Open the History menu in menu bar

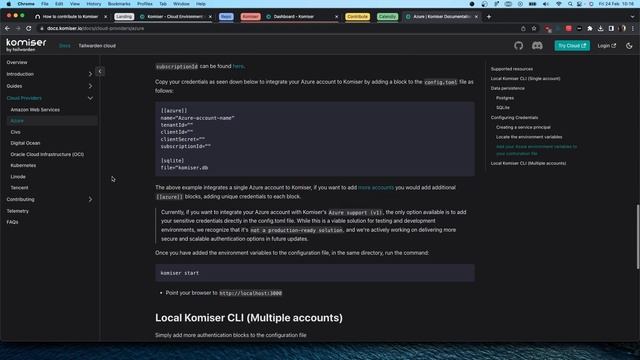click(x=93, y=4)
